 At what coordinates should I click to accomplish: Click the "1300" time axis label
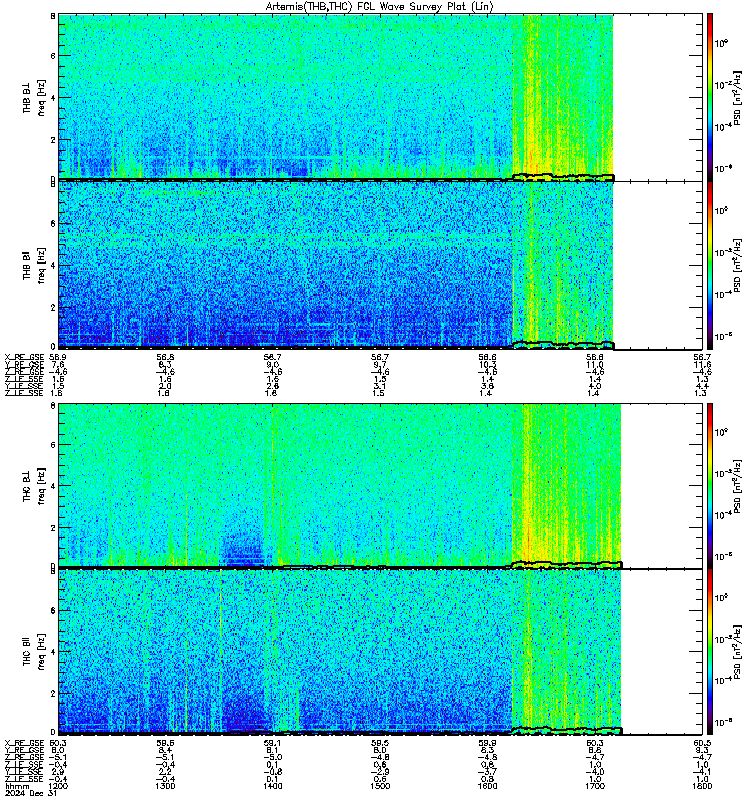(165, 786)
